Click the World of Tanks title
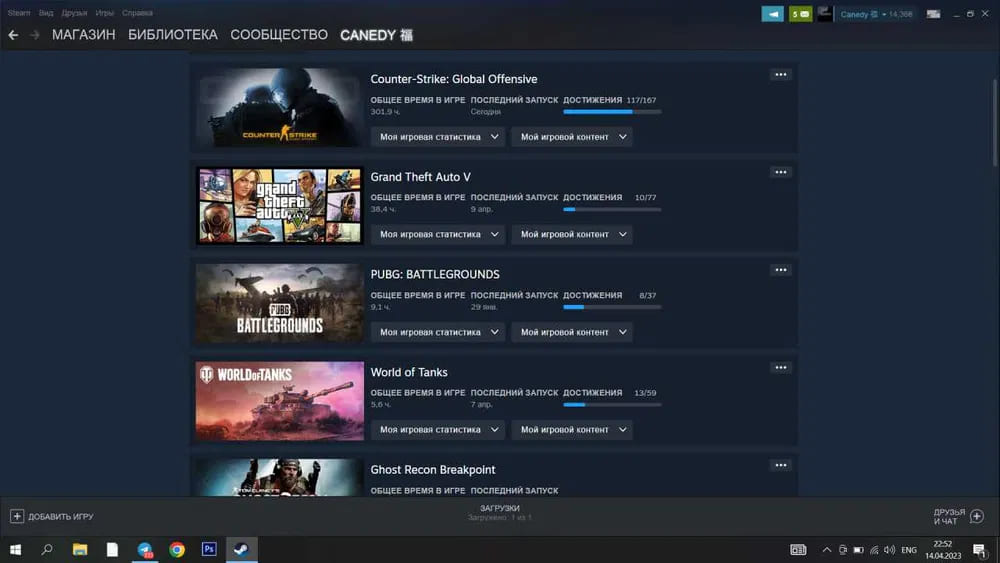The width and height of the screenshot is (1000, 563). [x=409, y=372]
